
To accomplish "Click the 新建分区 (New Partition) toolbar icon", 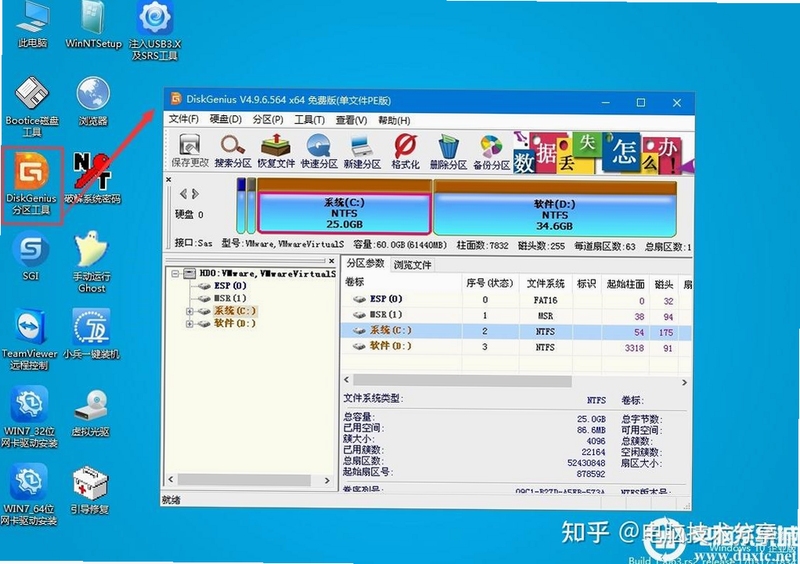I will pyautogui.click(x=362, y=151).
